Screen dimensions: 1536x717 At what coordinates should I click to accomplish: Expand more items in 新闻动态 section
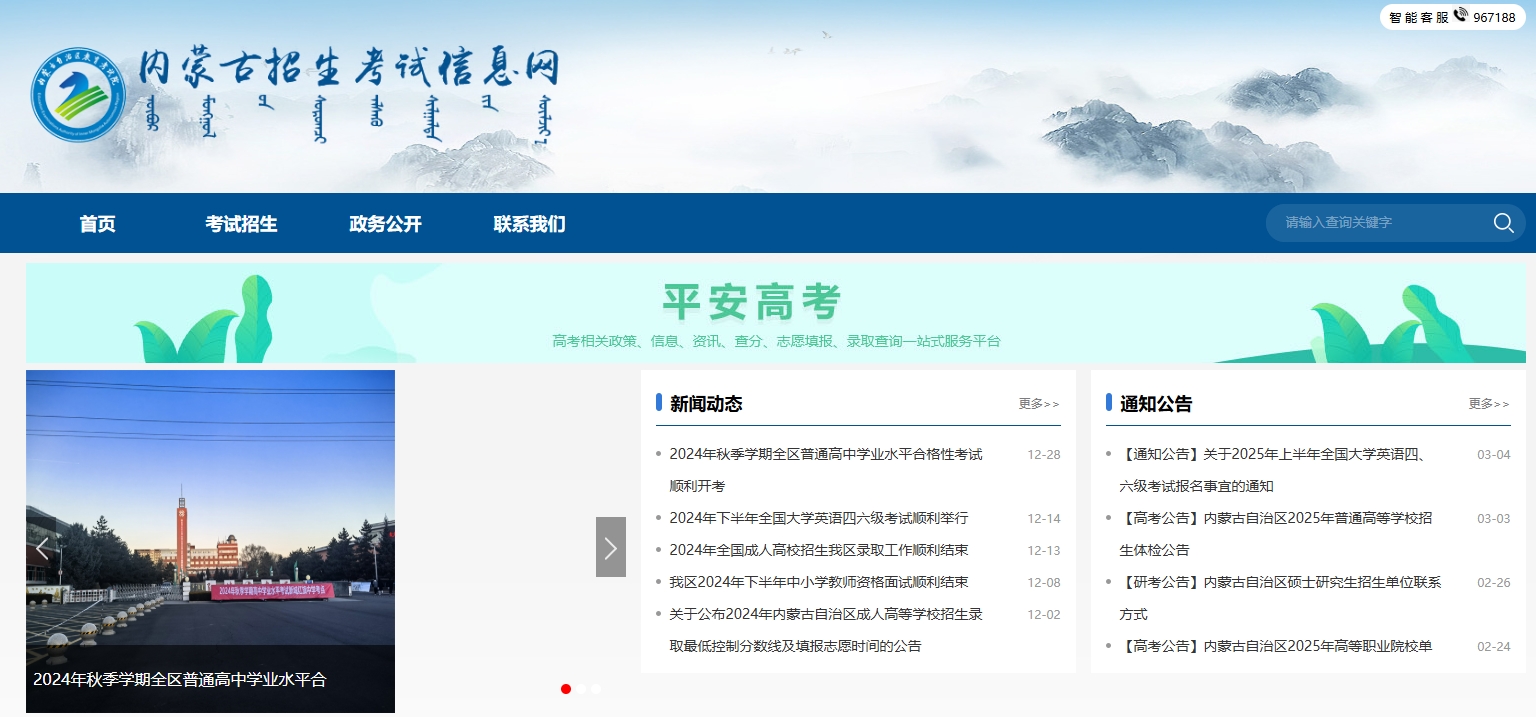[x=1038, y=404]
